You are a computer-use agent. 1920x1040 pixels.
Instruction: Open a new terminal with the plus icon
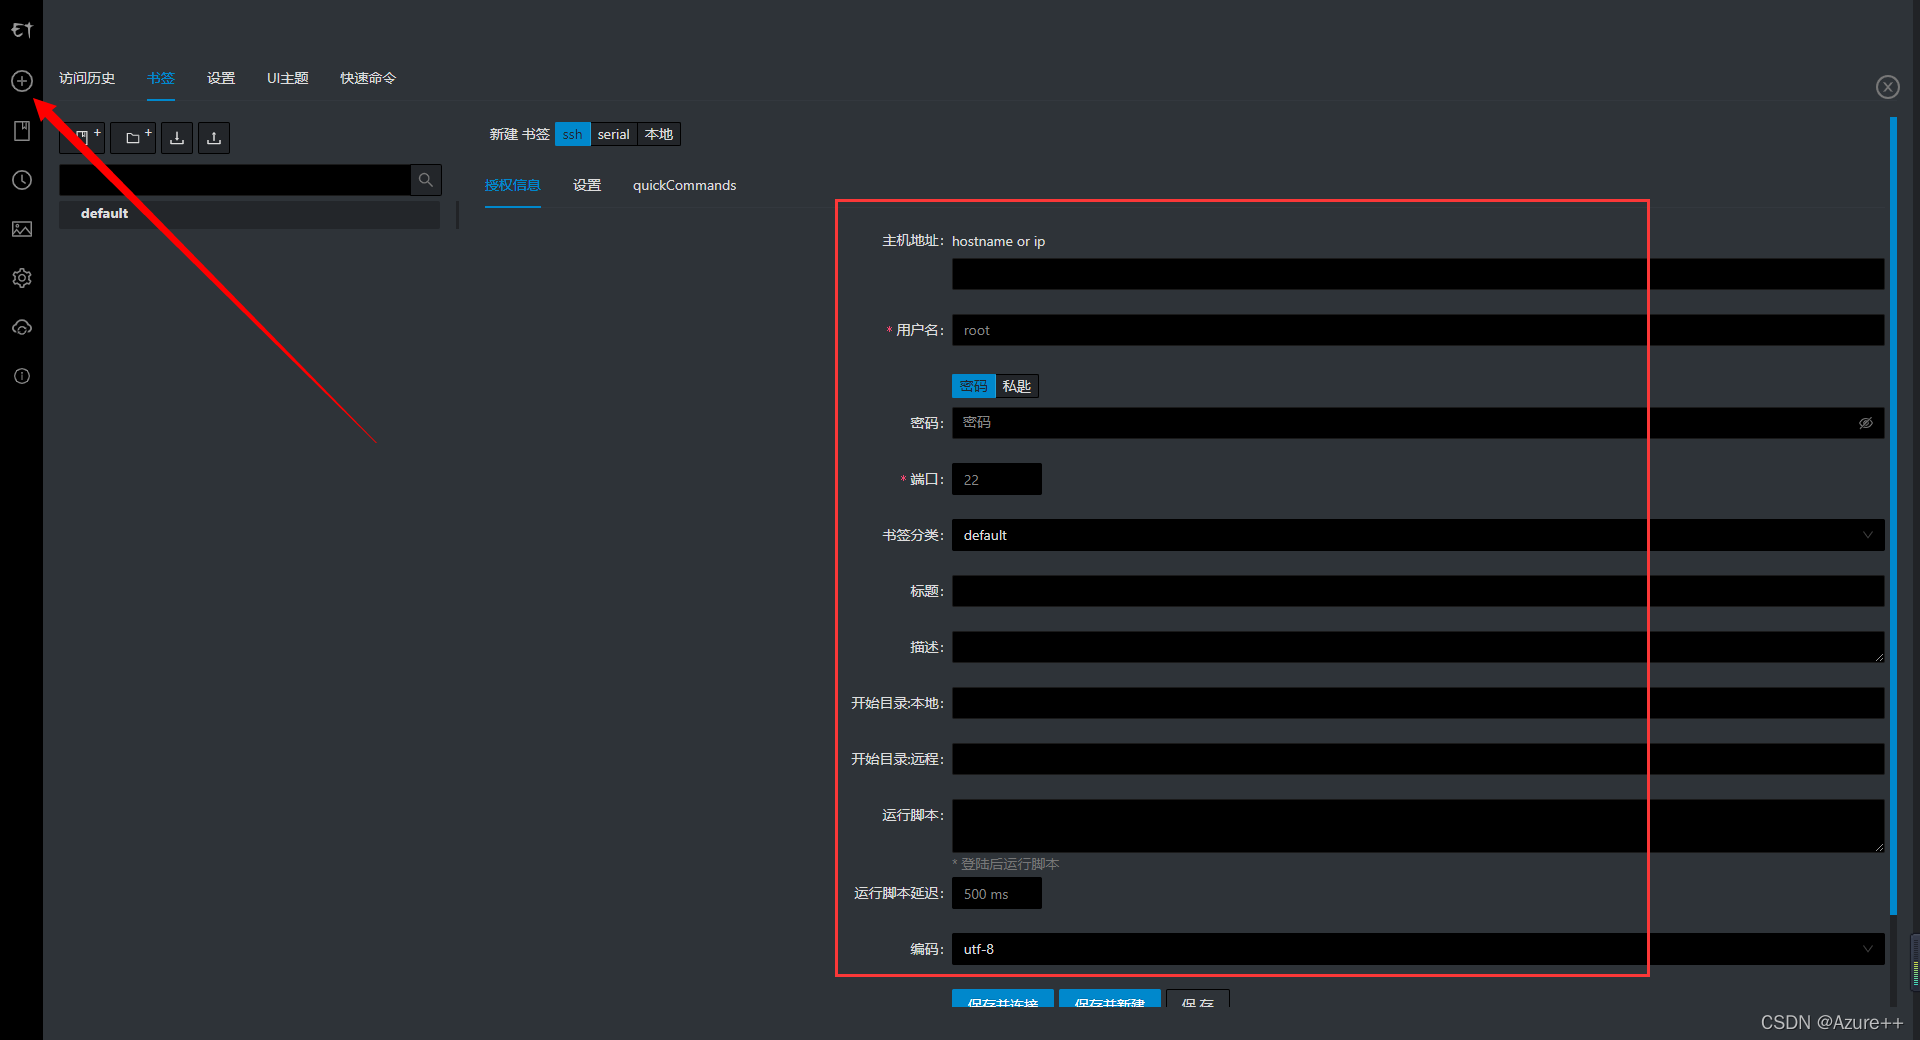[21, 81]
